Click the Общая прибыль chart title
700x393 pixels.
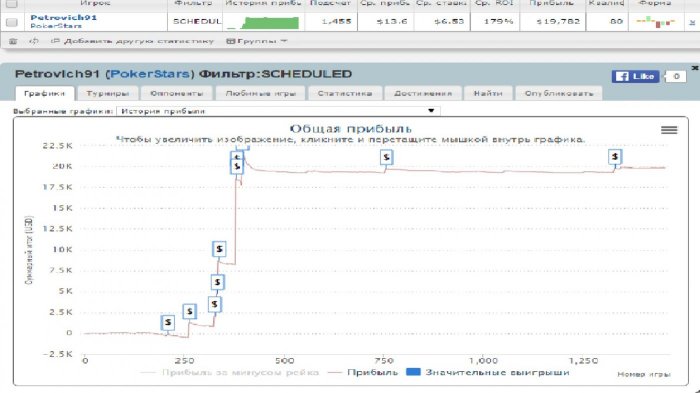[350, 129]
